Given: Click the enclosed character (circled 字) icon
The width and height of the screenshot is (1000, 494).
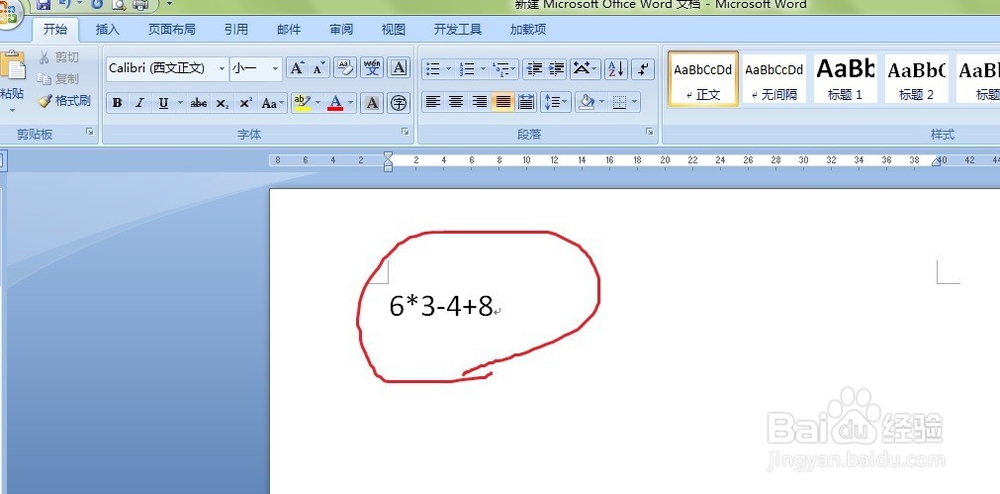Looking at the screenshot, I should coord(399,103).
